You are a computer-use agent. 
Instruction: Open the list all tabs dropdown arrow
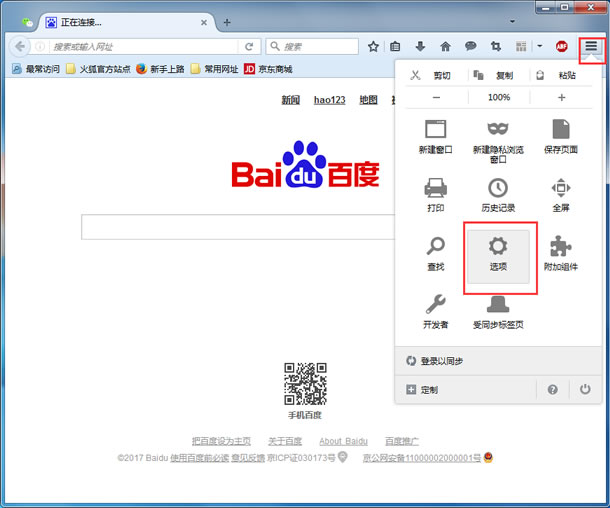pos(512,21)
